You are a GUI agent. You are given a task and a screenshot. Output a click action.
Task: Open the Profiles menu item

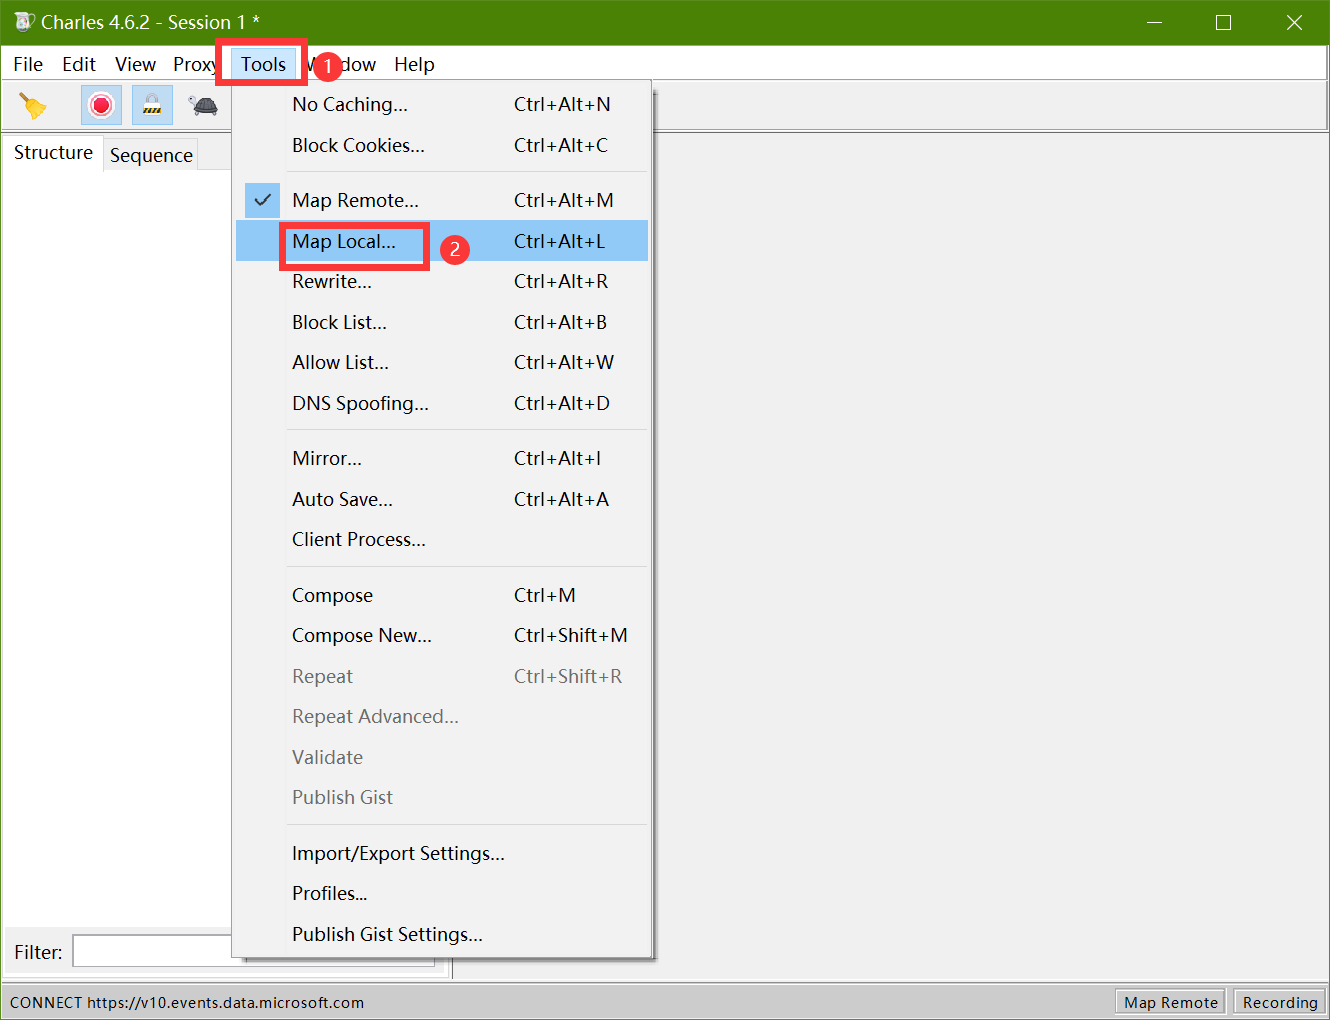[329, 893]
